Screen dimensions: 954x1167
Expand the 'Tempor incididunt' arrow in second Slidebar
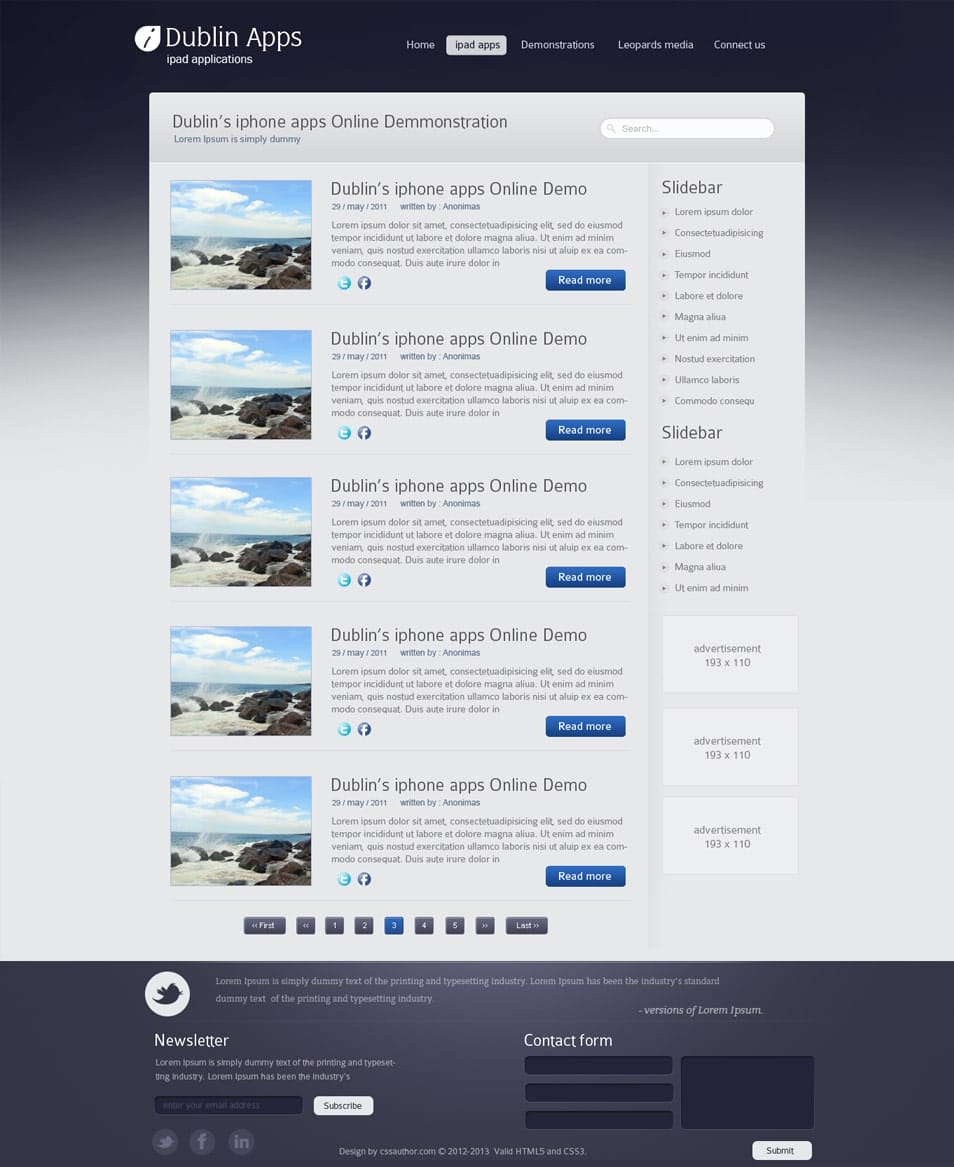(x=666, y=525)
